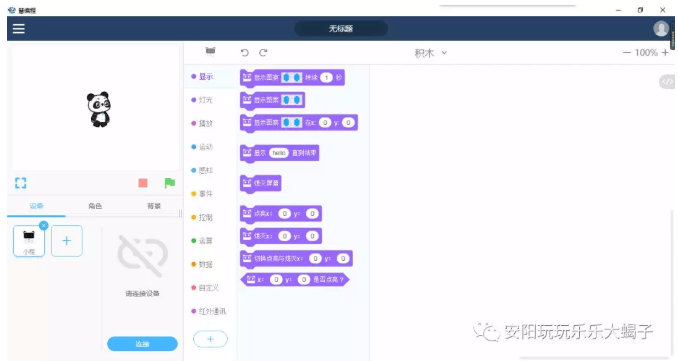Zoom in the workspace with the plus
The width and height of the screenshot is (678, 361).
[x=665, y=53]
